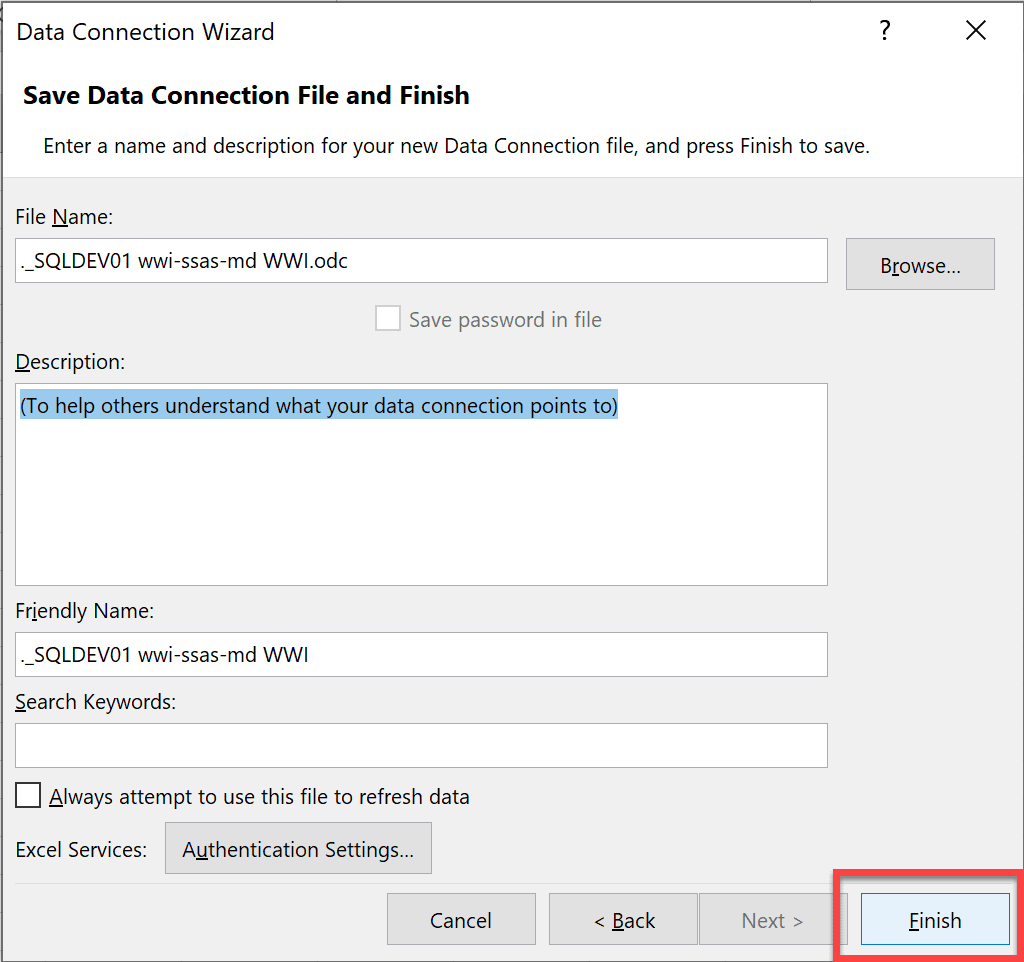The image size is (1024, 962).
Task: Click the Friendly Name label
Action: 84,610
